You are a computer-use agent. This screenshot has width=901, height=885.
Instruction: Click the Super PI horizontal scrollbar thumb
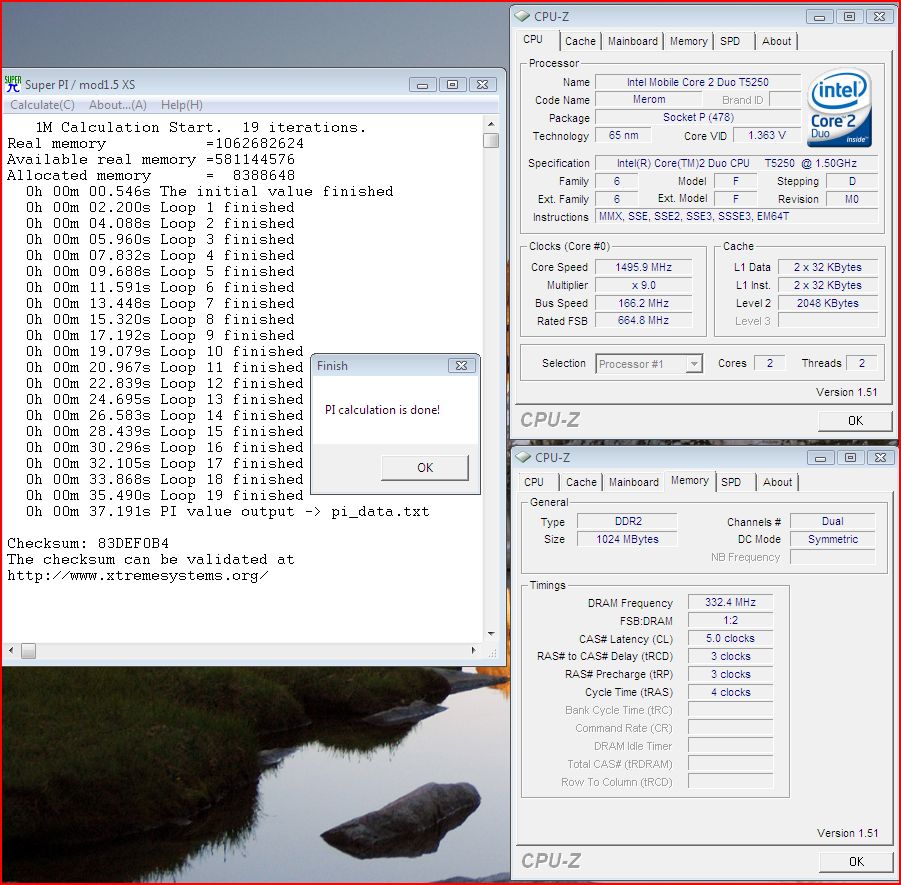28,651
